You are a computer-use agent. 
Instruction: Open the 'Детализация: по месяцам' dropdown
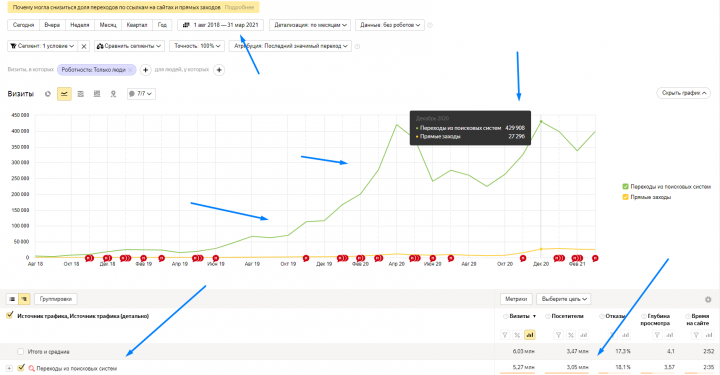tap(310, 25)
